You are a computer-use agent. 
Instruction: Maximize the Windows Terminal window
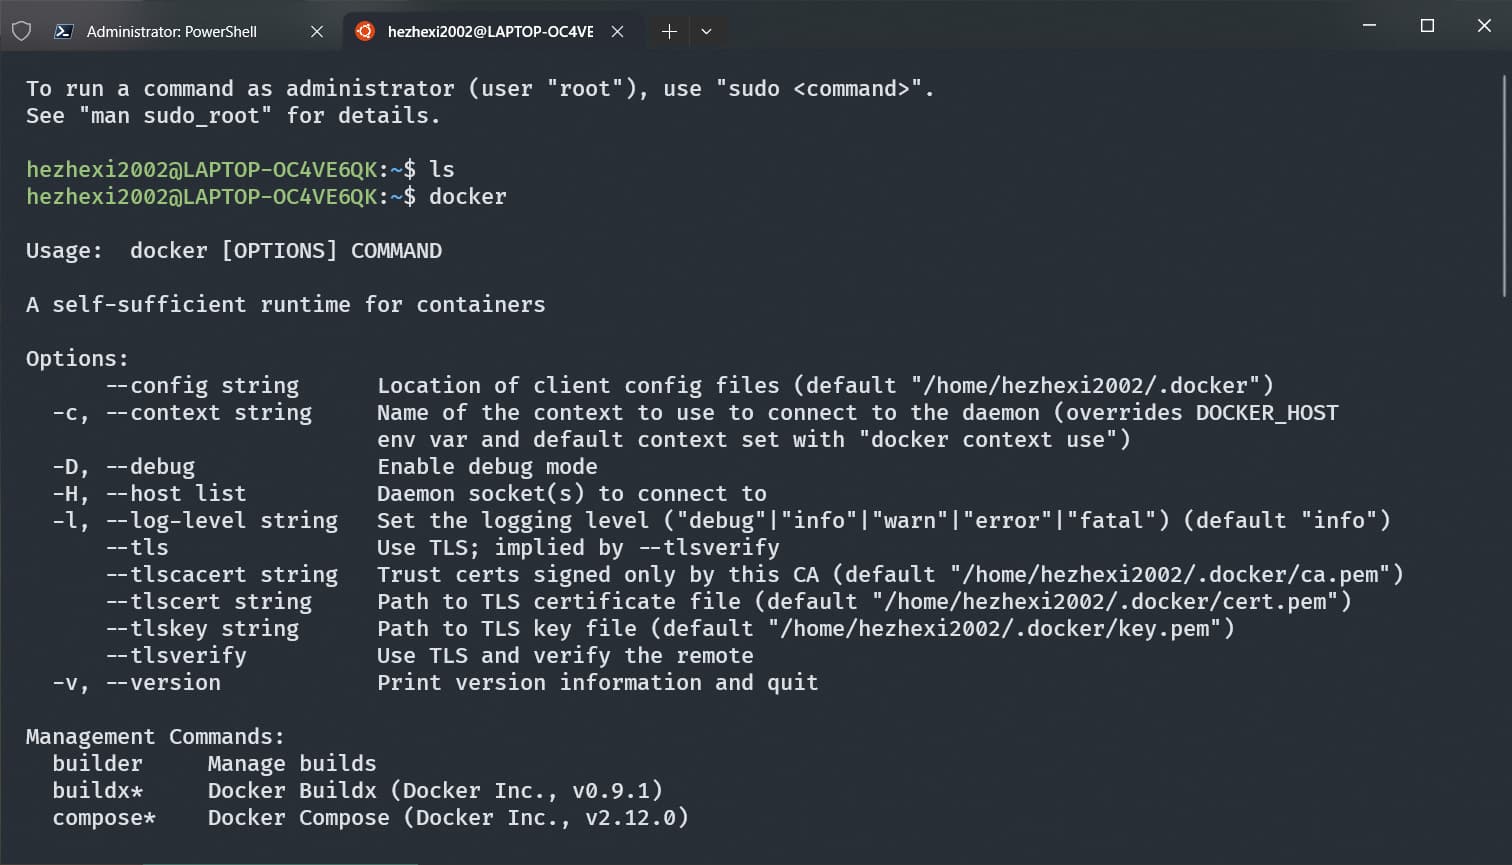coord(1427,26)
